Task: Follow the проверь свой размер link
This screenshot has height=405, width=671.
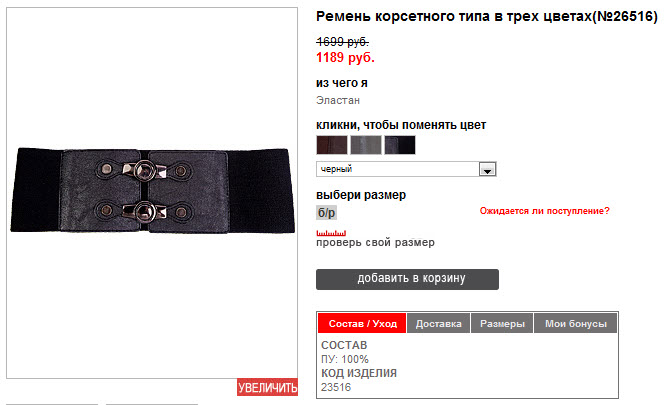Action: click(x=375, y=242)
